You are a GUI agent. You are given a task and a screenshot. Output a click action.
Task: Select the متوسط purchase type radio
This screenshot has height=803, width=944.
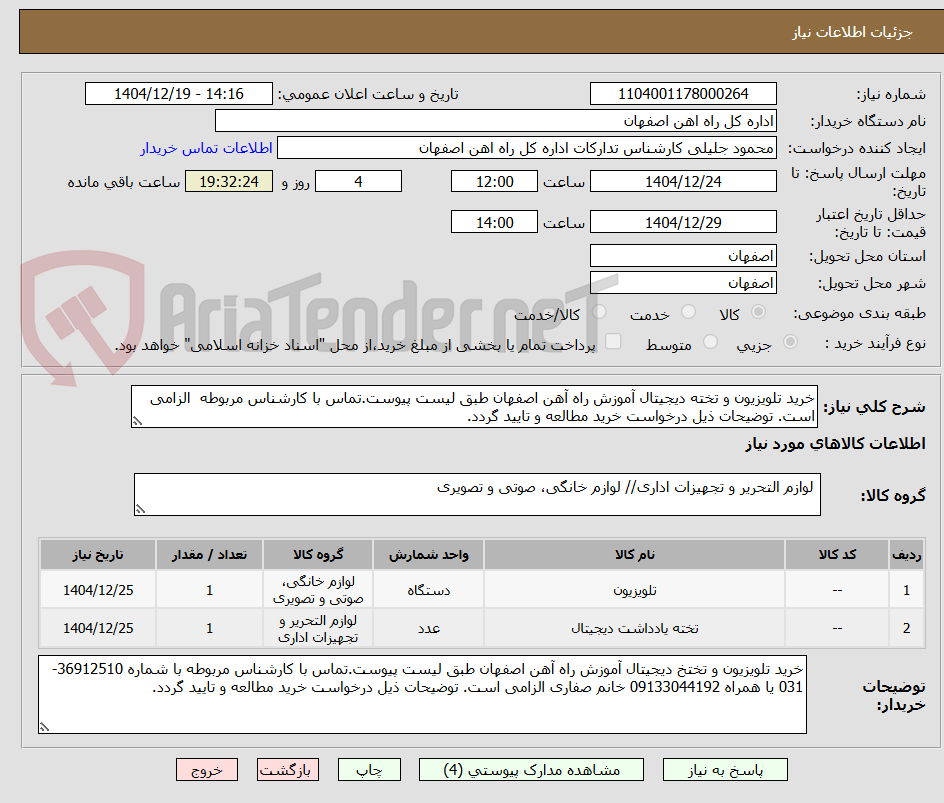tap(710, 343)
